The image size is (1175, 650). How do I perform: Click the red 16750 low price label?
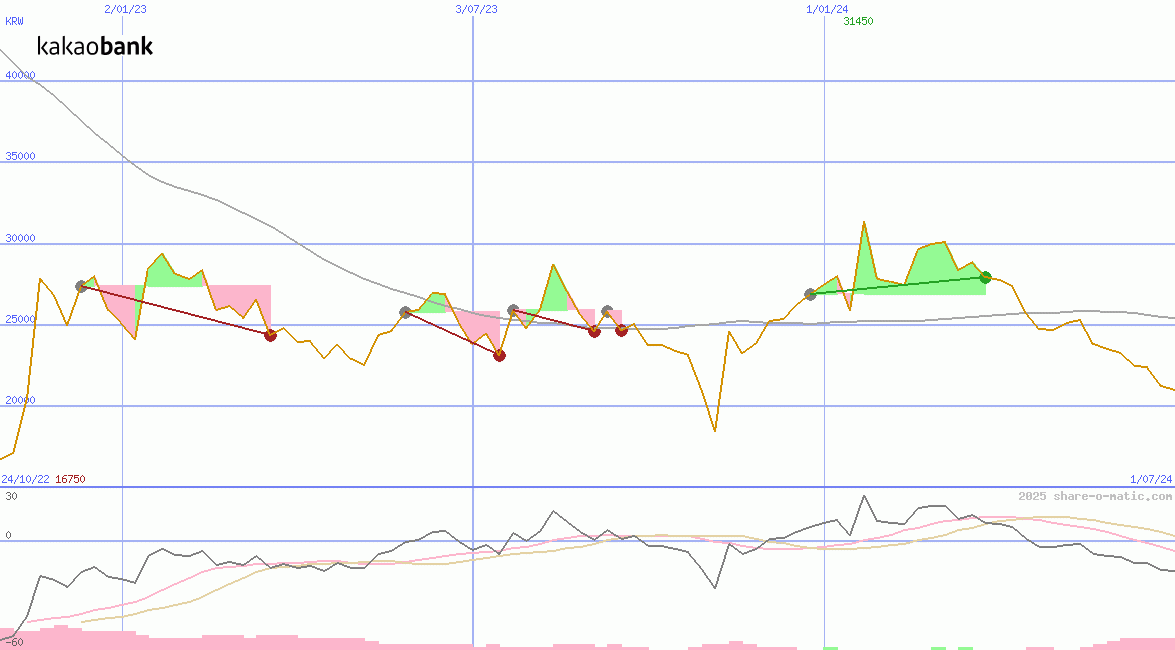click(70, 479)
